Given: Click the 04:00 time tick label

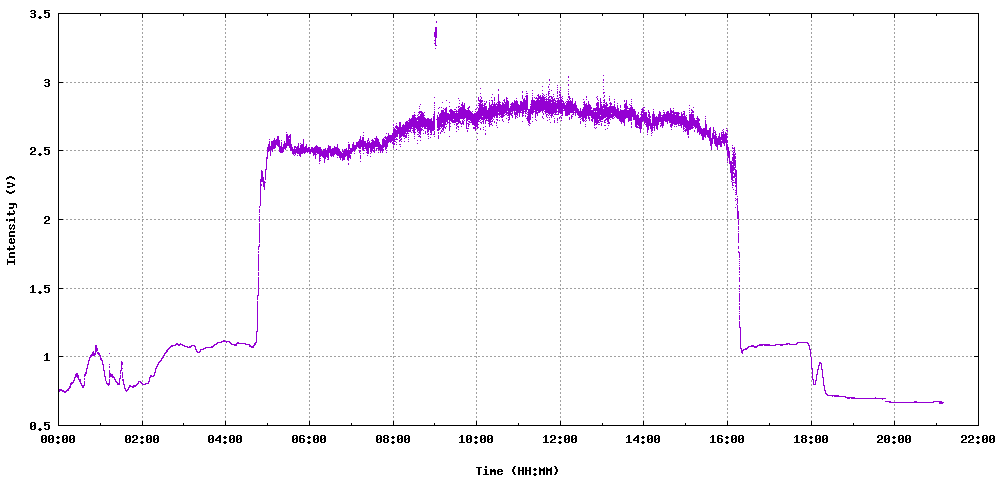Looking at the screenshot, I should click(225, 439).
